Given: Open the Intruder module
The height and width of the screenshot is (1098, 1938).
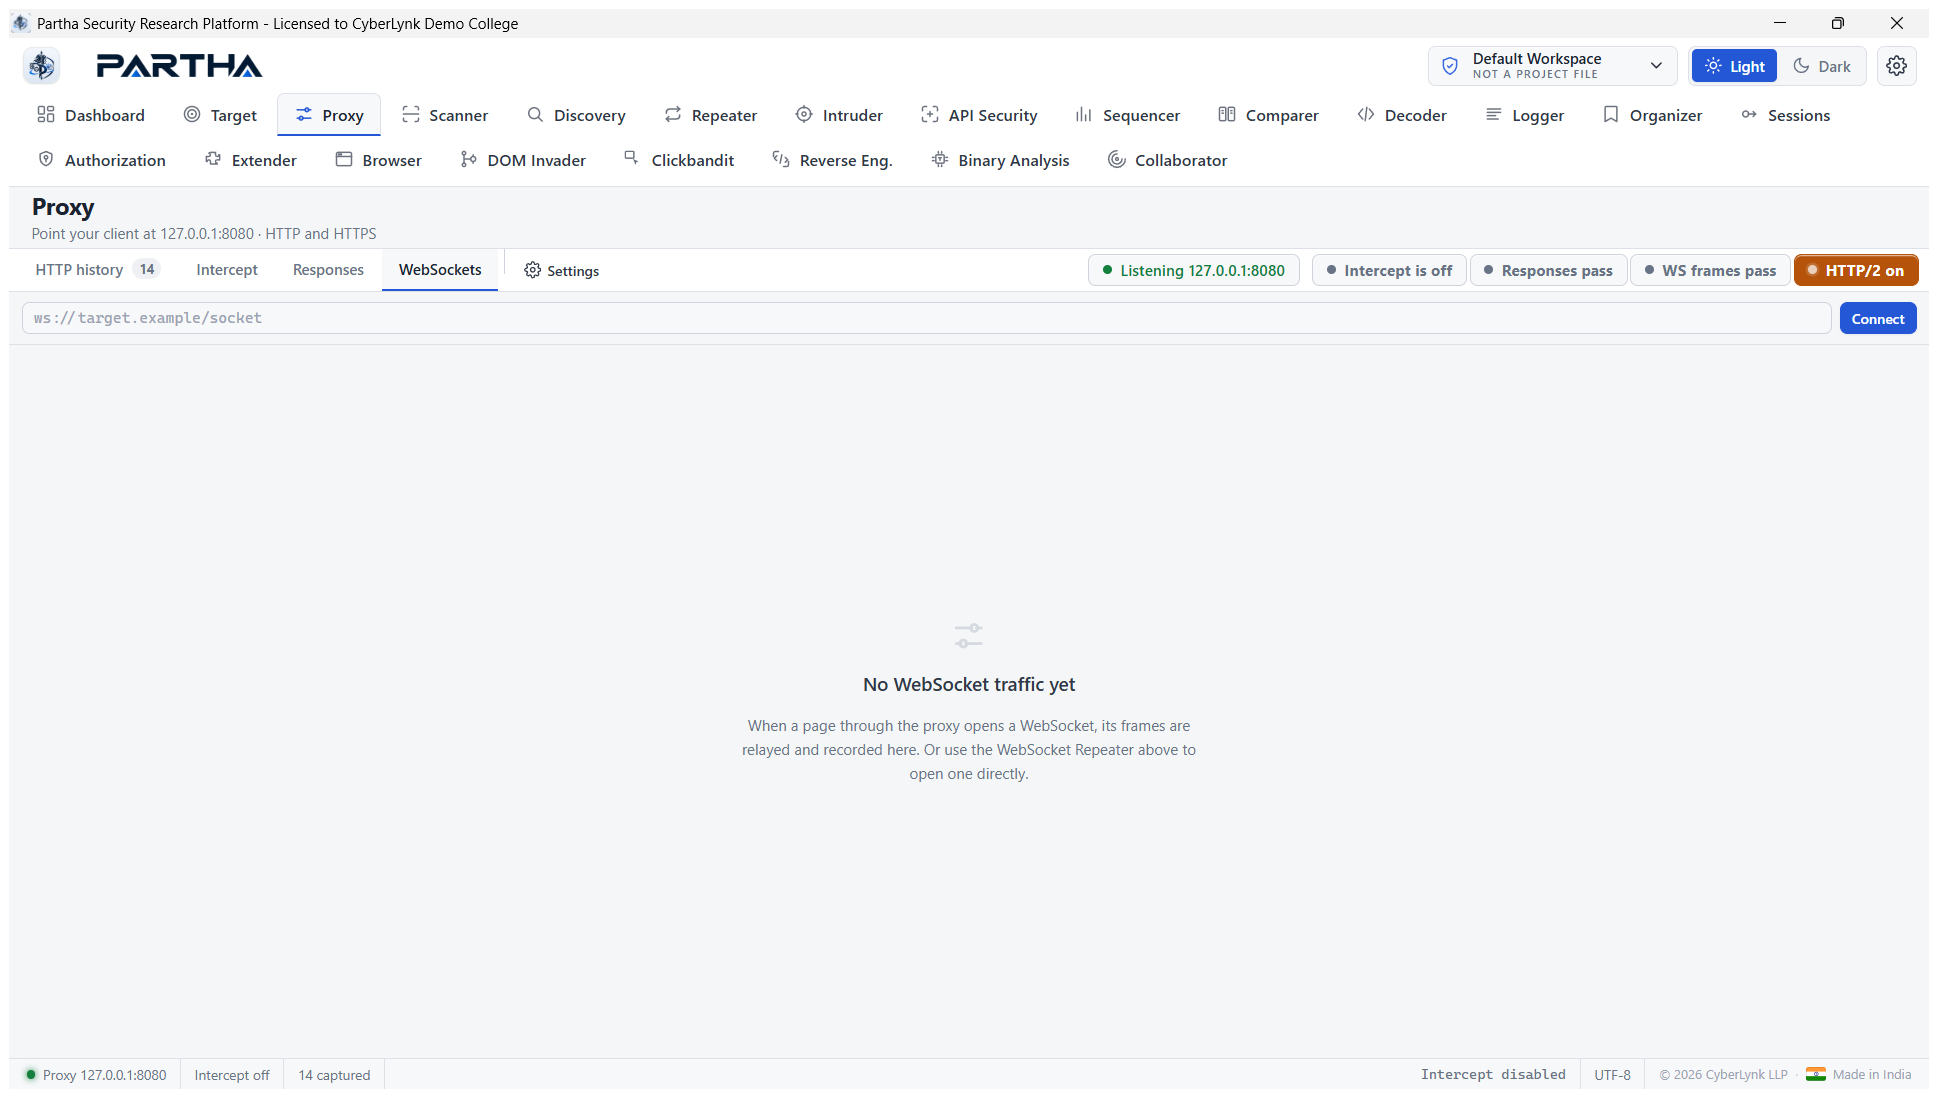Looking at the screenshot, I should click(839, 115).
